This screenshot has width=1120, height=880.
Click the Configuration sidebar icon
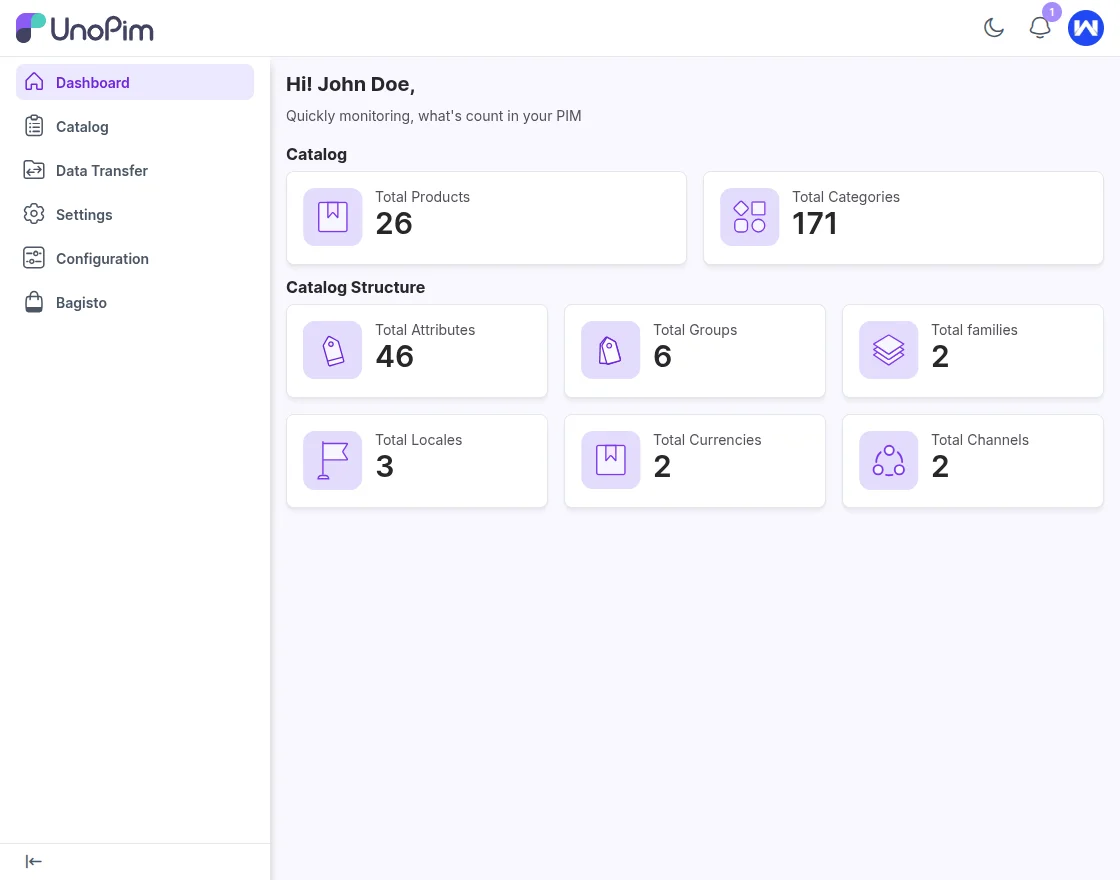tap(34, 258)
